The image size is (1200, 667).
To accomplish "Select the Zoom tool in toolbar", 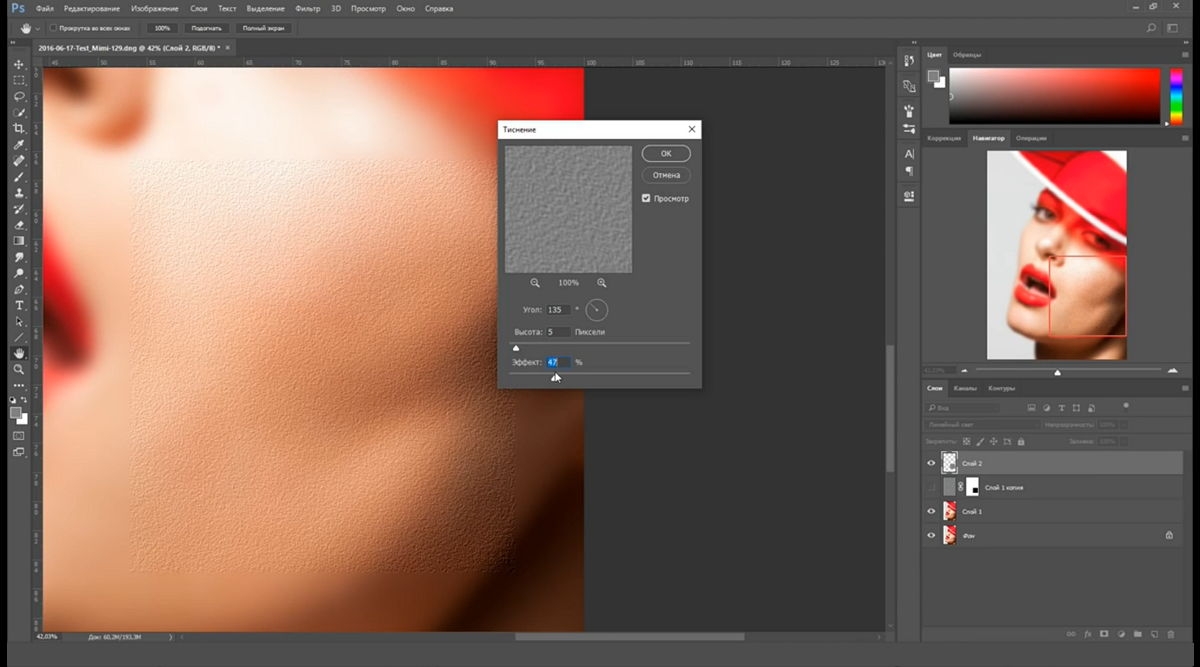I will (19, 369).
